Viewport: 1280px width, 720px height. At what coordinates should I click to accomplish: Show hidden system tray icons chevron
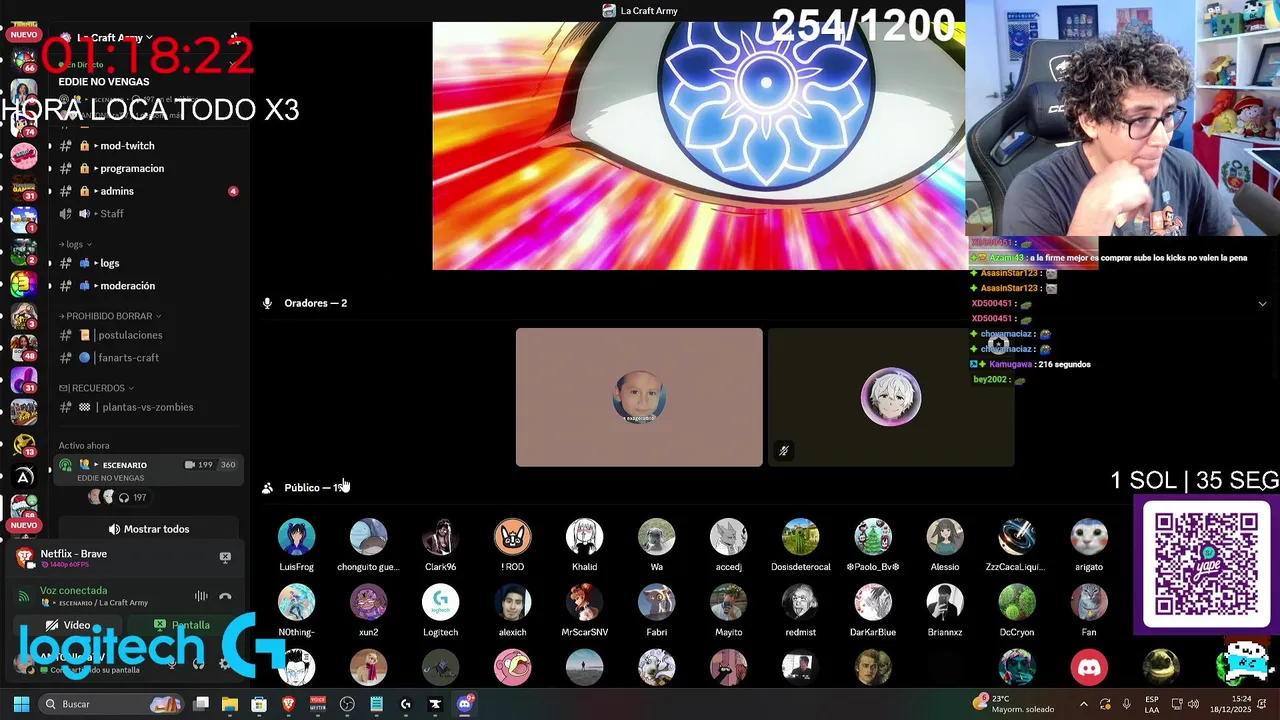point(1083,704)
